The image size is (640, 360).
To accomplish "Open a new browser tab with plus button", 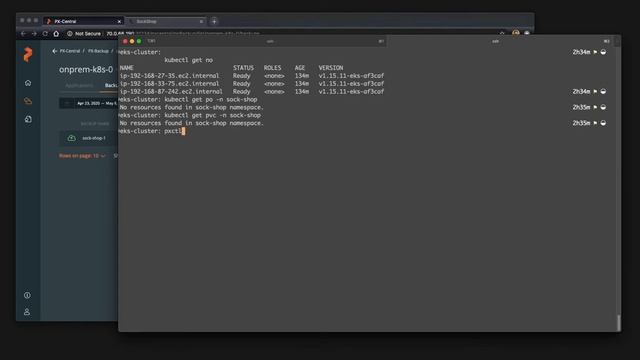I will (x=214, y=21).
